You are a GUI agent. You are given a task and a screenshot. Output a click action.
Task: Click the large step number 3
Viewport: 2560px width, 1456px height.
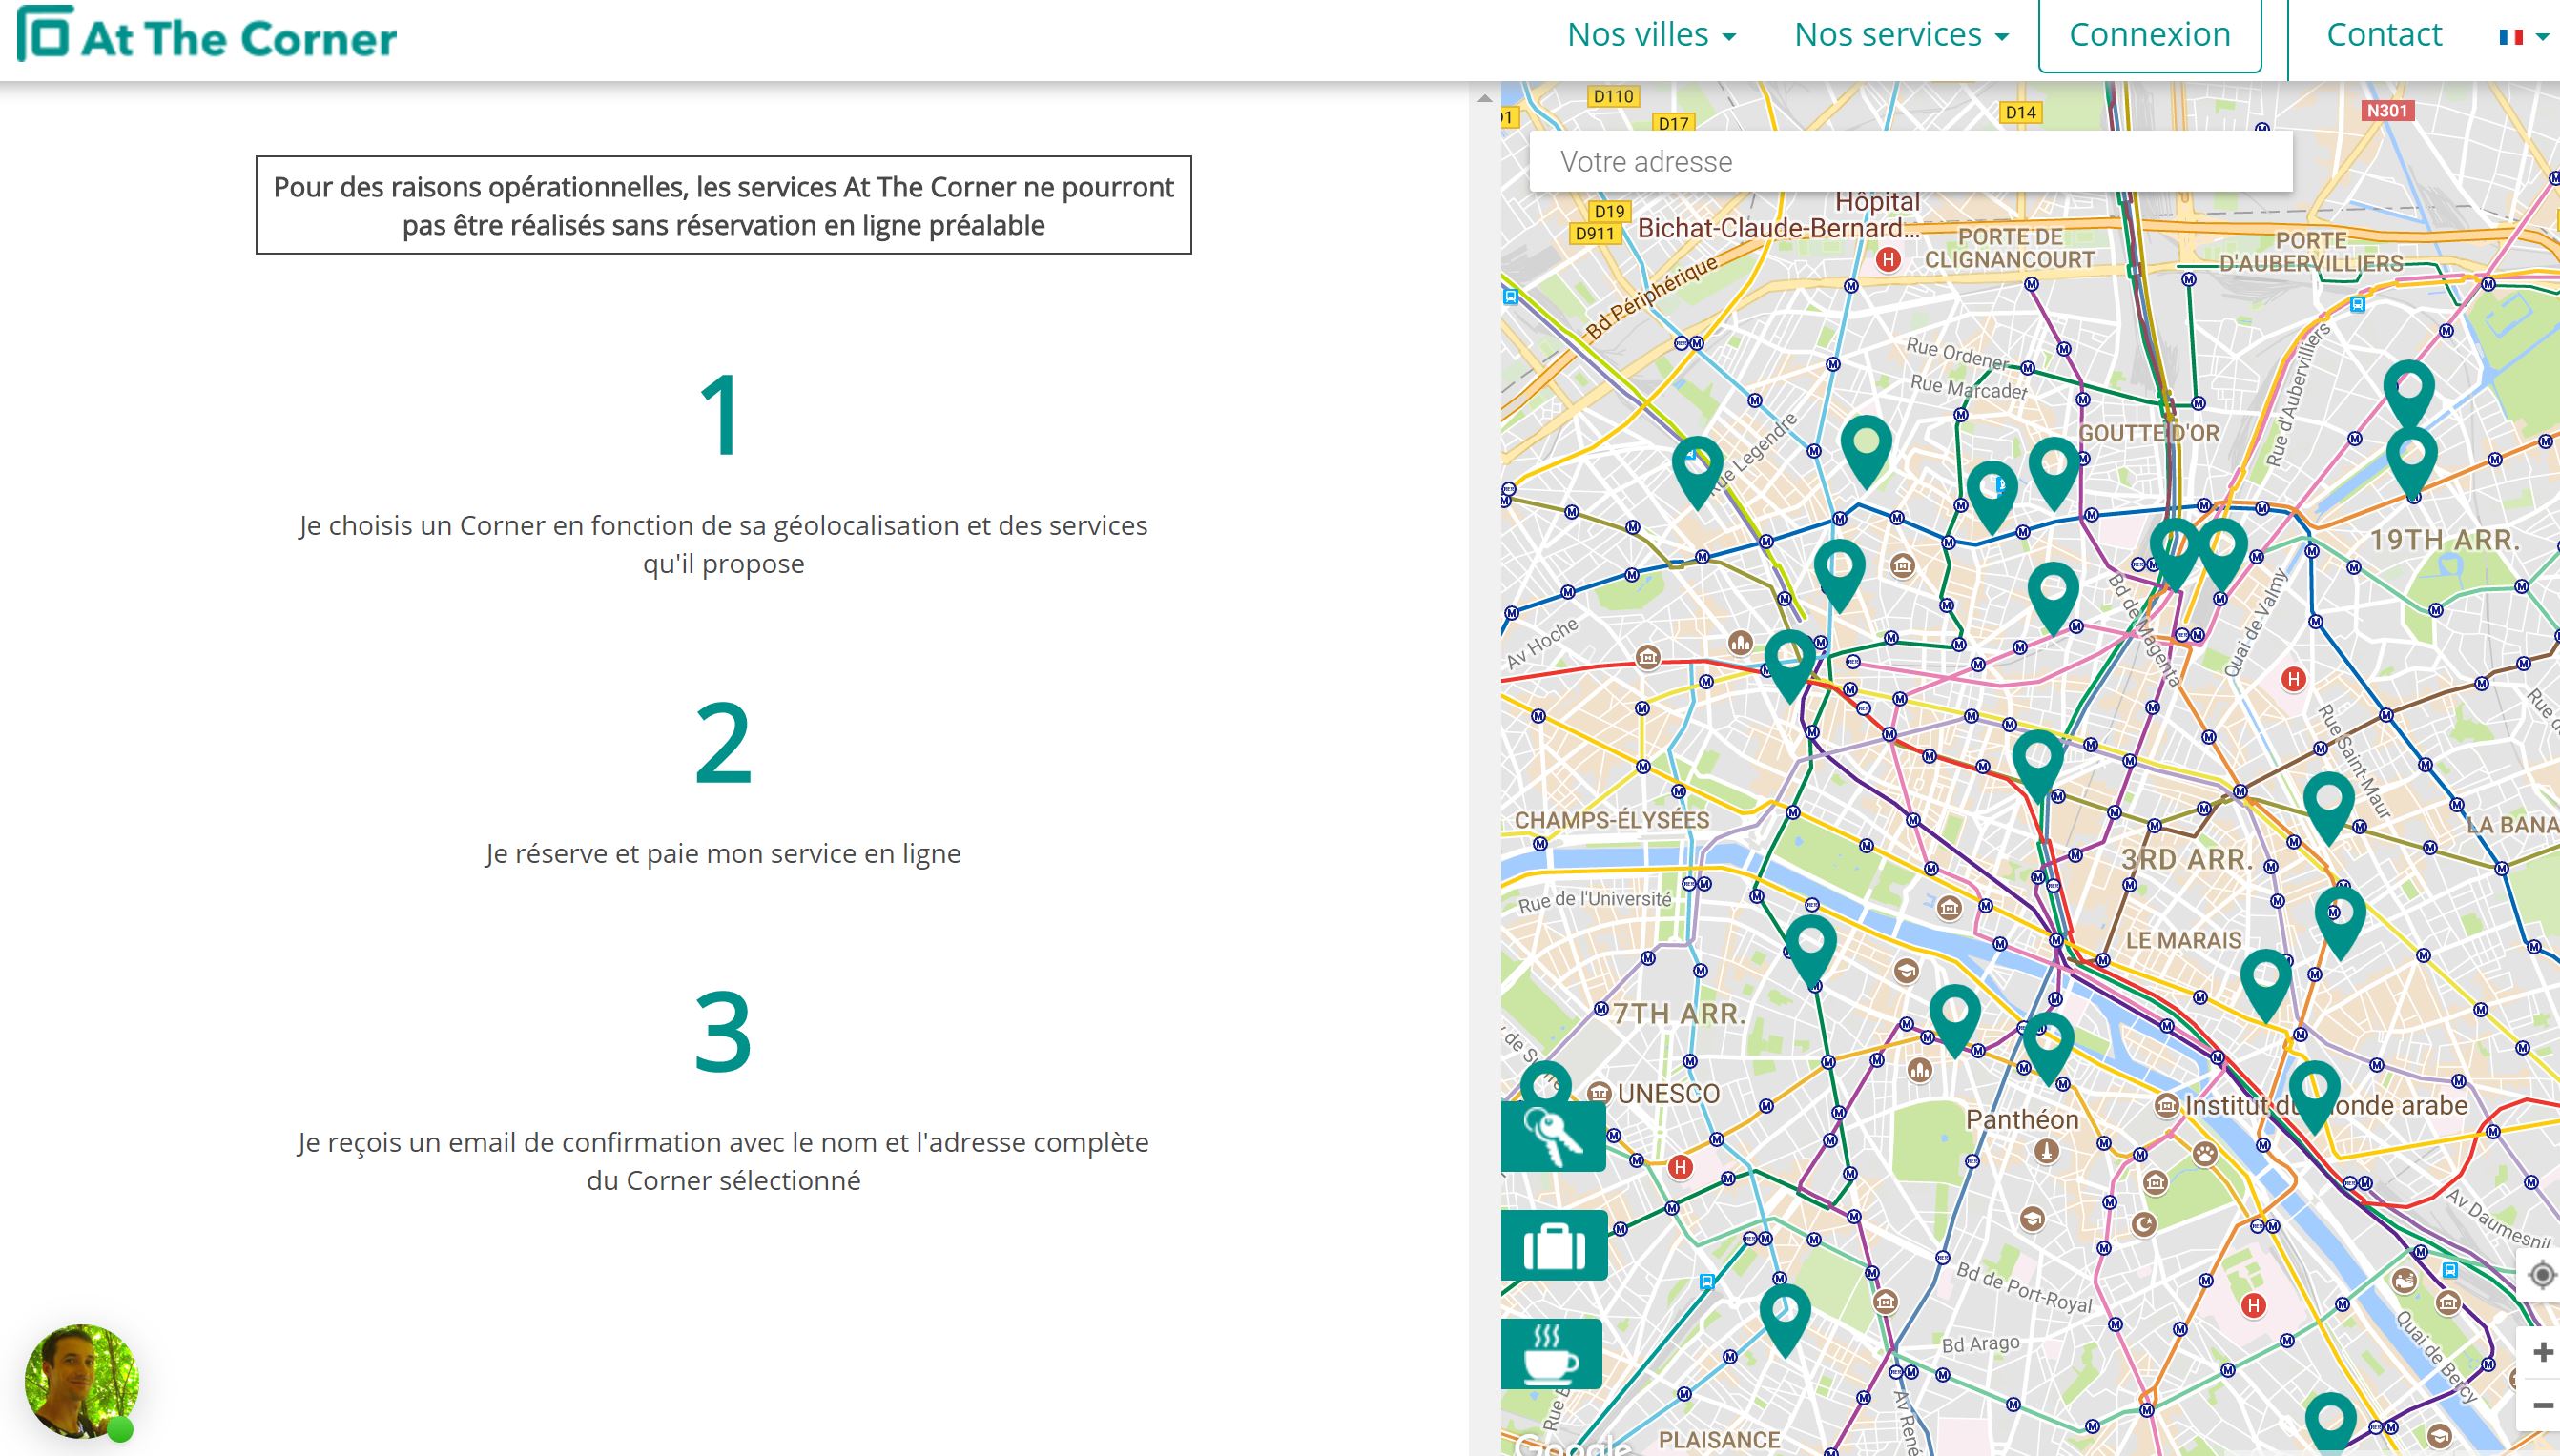coord(722,1031)
